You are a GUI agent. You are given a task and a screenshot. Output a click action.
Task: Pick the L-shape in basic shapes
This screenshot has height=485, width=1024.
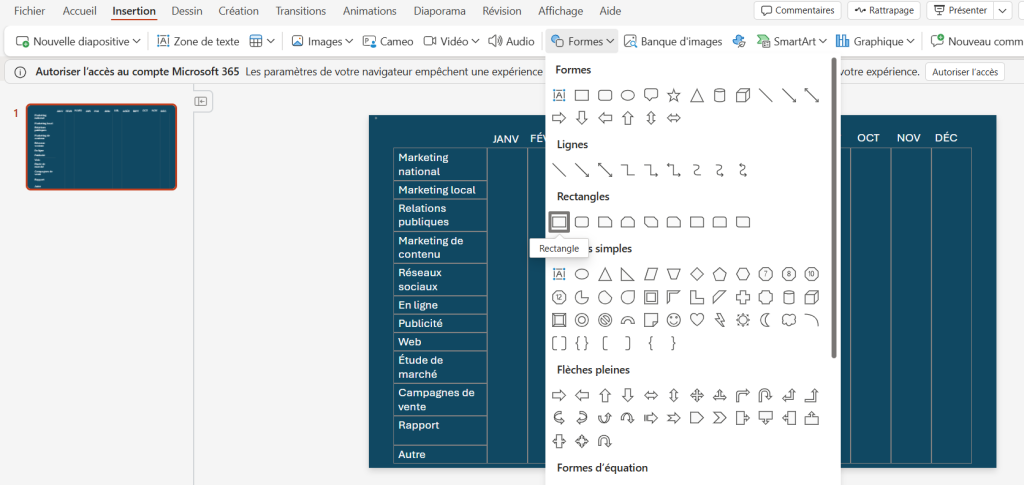click(x=697, y=297)
